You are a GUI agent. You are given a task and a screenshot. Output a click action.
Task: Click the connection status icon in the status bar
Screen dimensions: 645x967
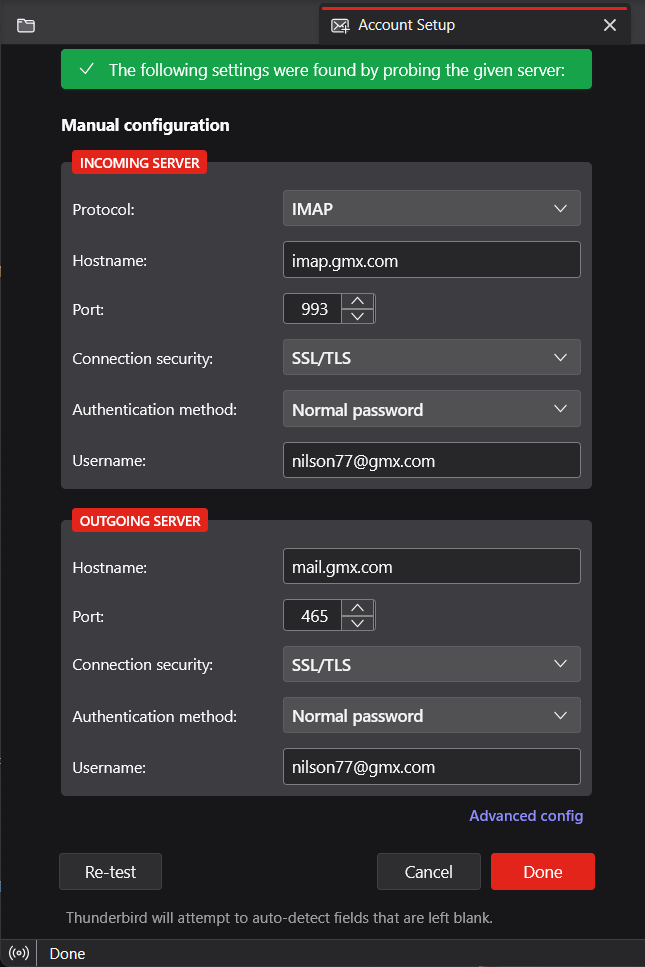click(x=17, y=953)
